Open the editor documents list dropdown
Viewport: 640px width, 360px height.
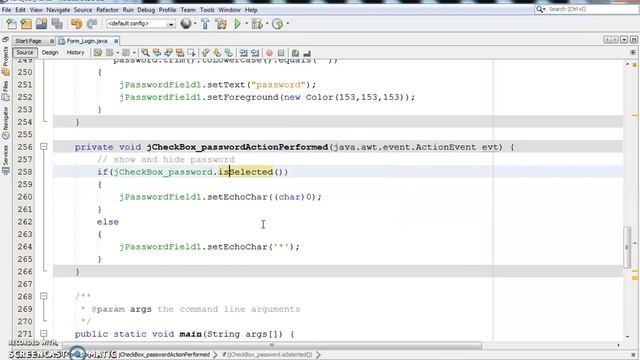click(x=624, y=40)
